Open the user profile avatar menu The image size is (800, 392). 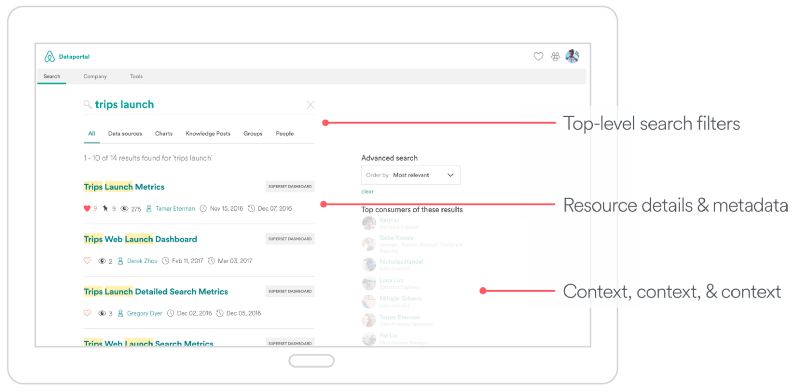point(572,56)
